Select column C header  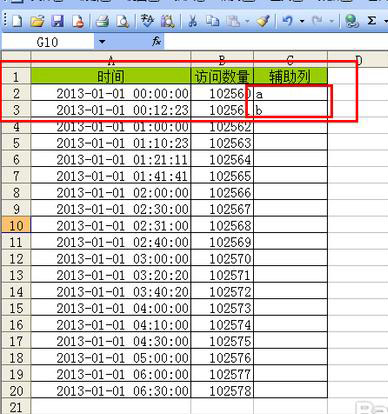coord(290,60)
